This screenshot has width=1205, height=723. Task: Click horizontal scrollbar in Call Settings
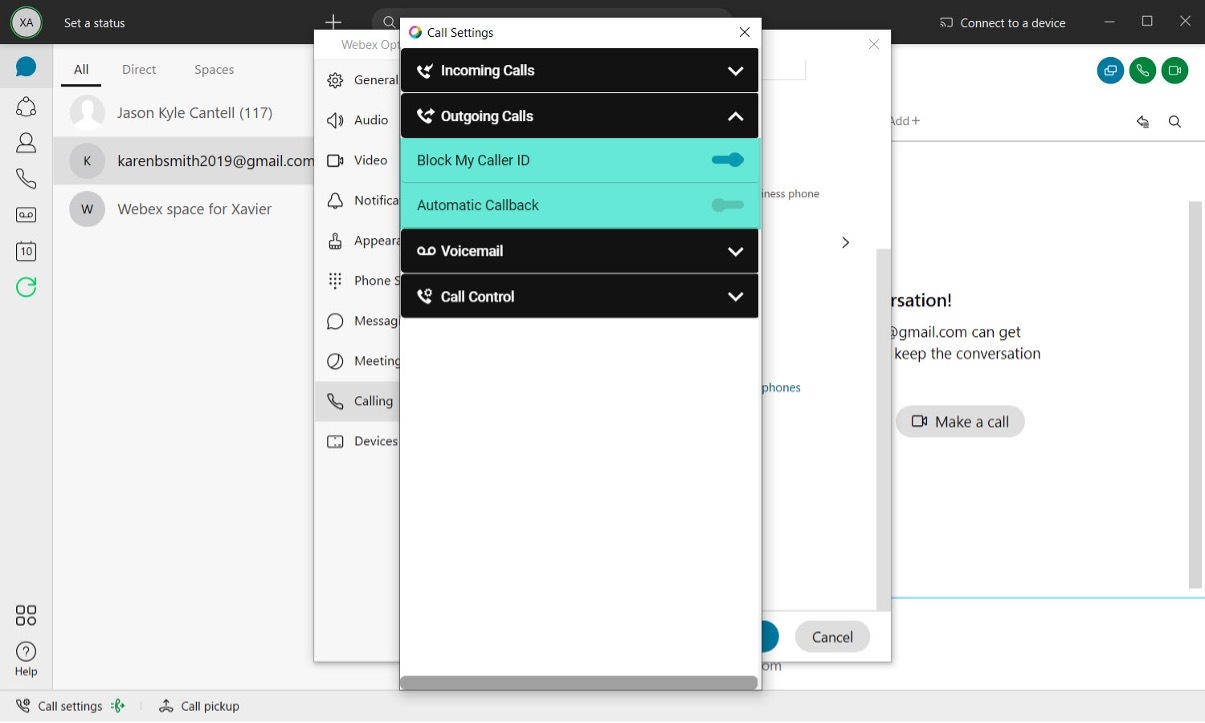pyautogui.click(x=578, y=683)
